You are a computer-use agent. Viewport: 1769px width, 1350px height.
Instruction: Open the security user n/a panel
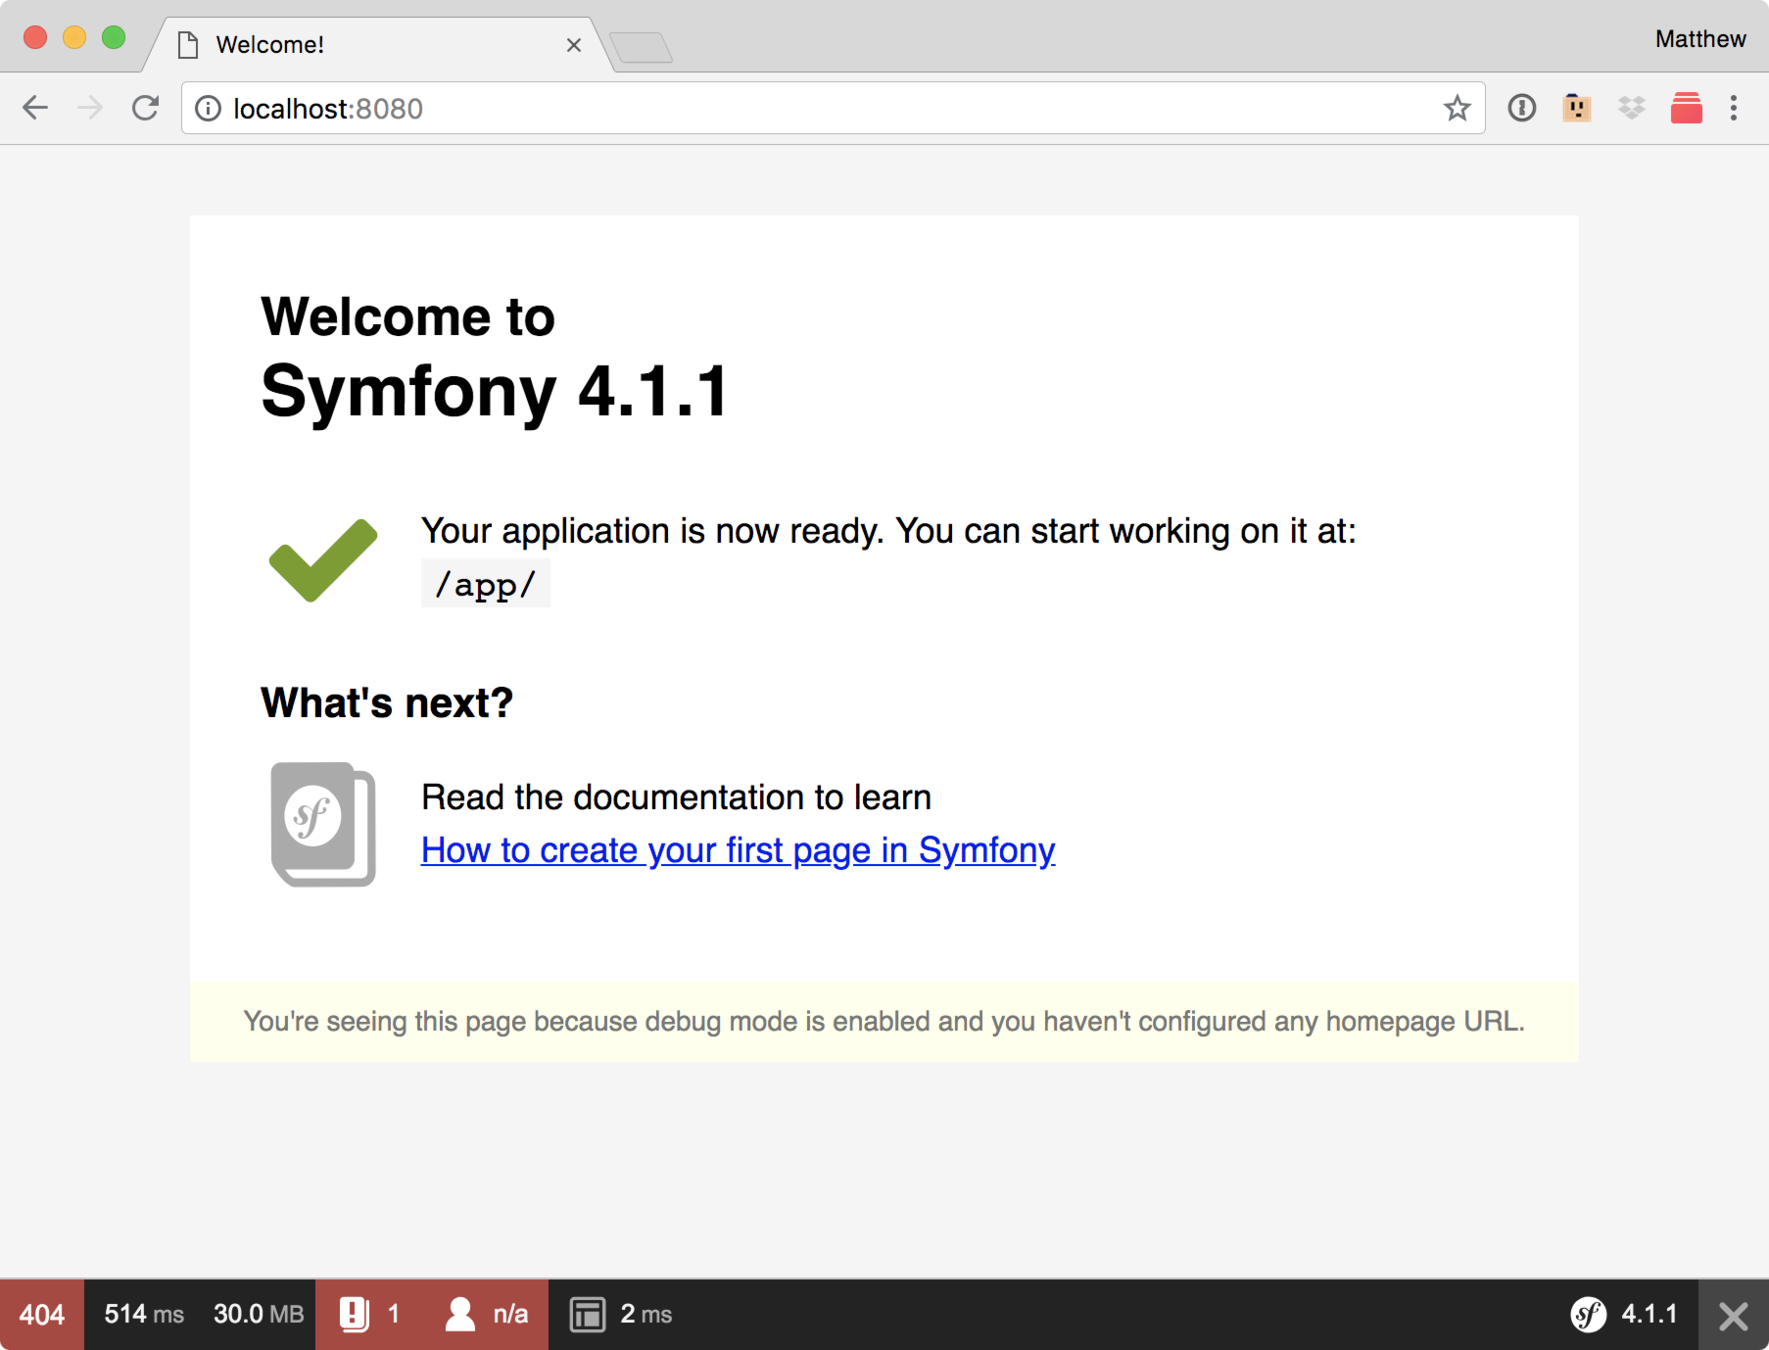487,1314
